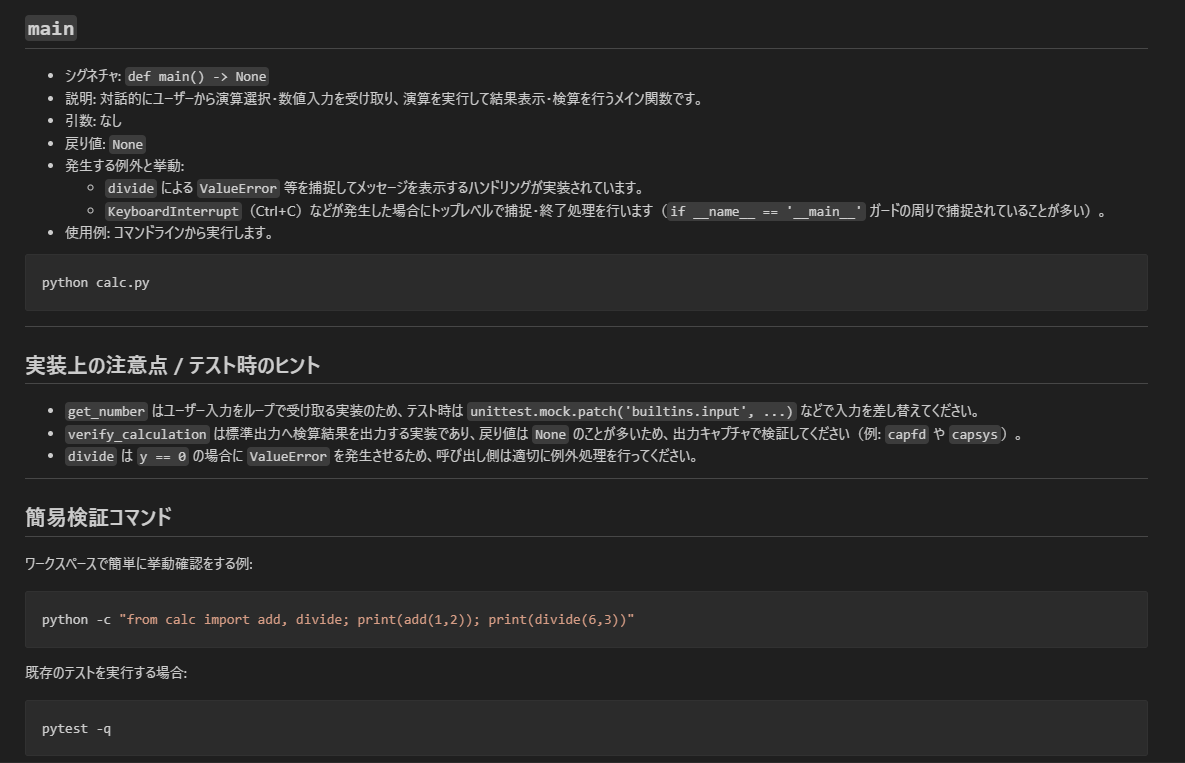The width and height of the screenshot is (1185, 763).
Task: Click the unittest.mock.patch('builtins.input', ...) code
Action: 631,412
